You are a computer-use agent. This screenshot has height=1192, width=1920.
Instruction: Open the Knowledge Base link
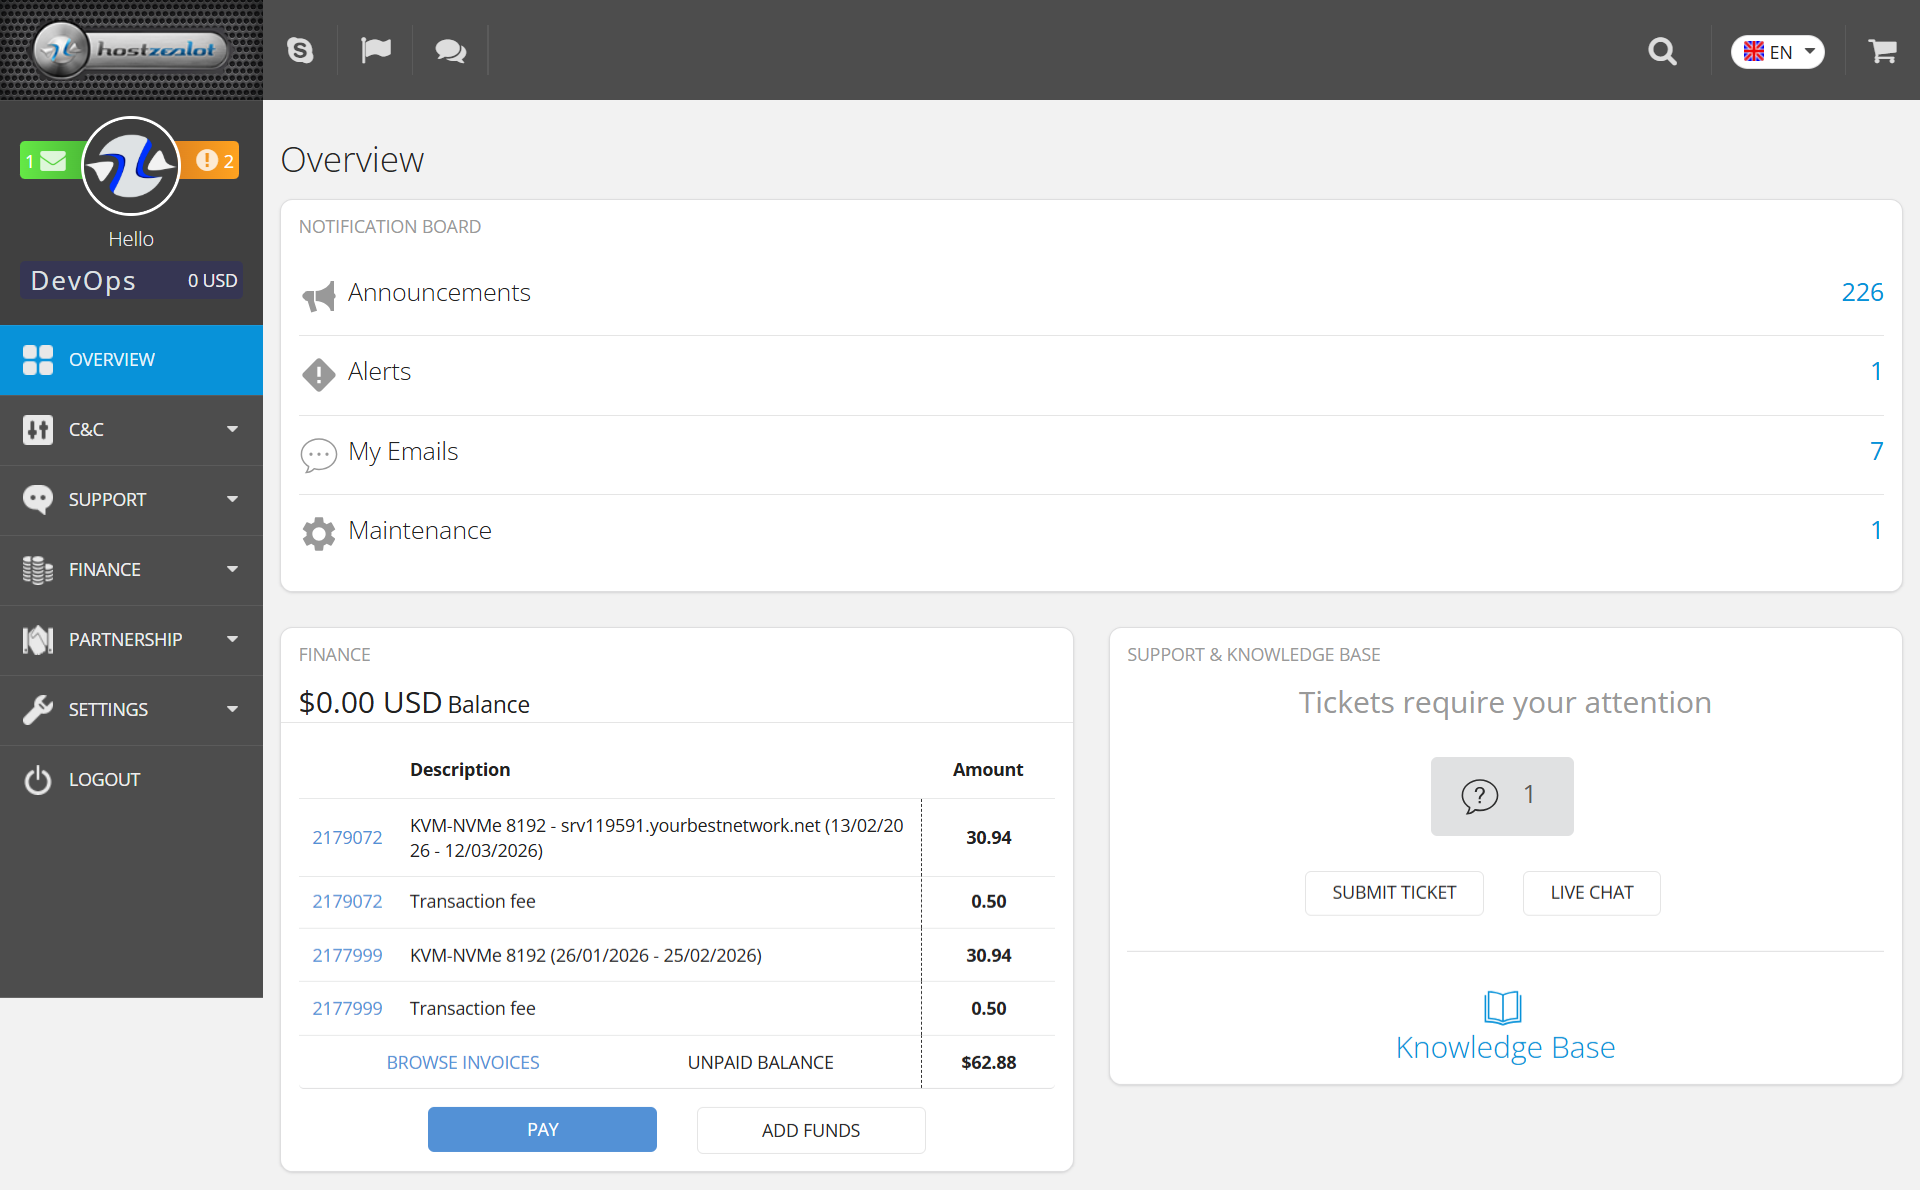[x=1505, y=1048]
